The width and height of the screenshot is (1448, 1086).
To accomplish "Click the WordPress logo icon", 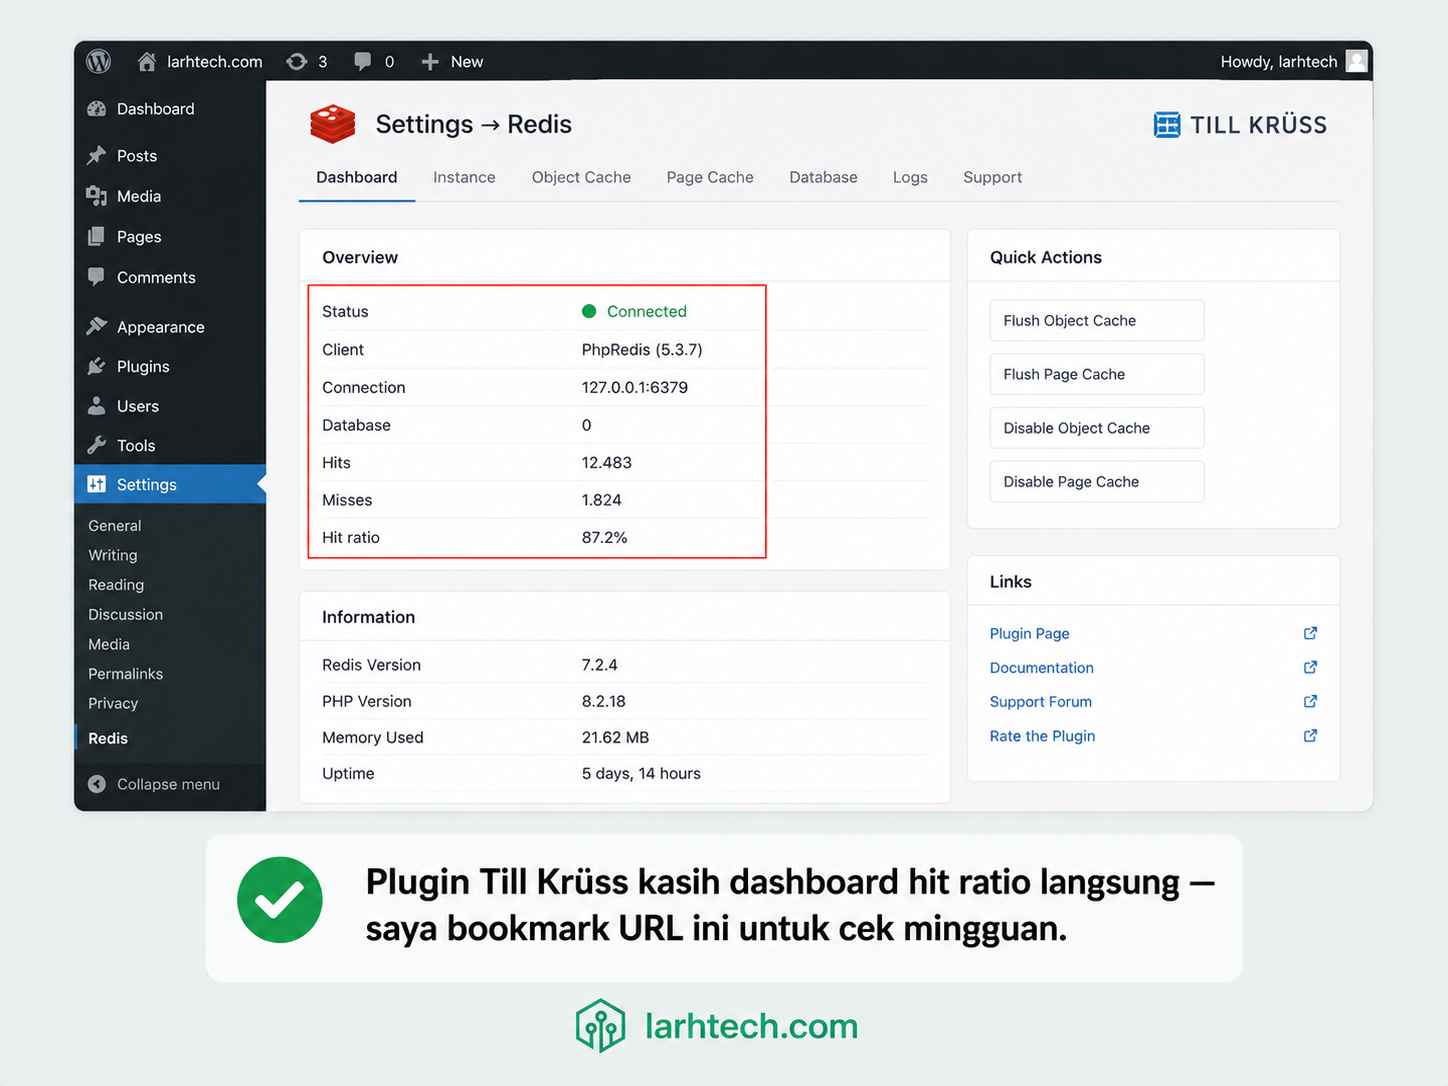I will tap(99, 61).
